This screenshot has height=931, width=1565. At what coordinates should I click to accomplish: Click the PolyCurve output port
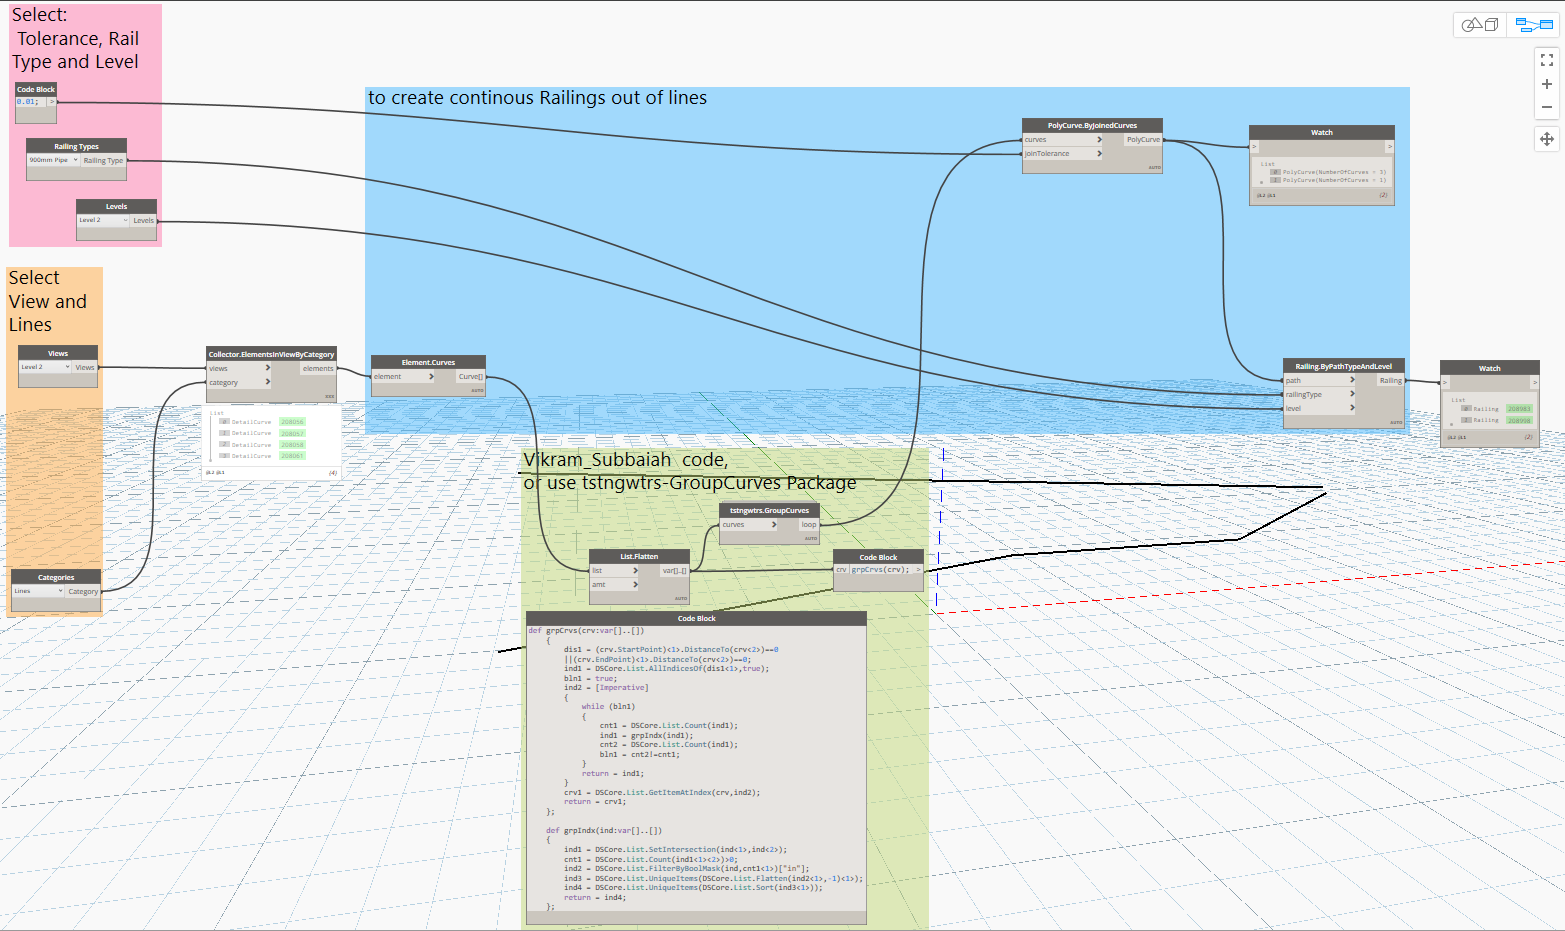tap(1142, 140)
